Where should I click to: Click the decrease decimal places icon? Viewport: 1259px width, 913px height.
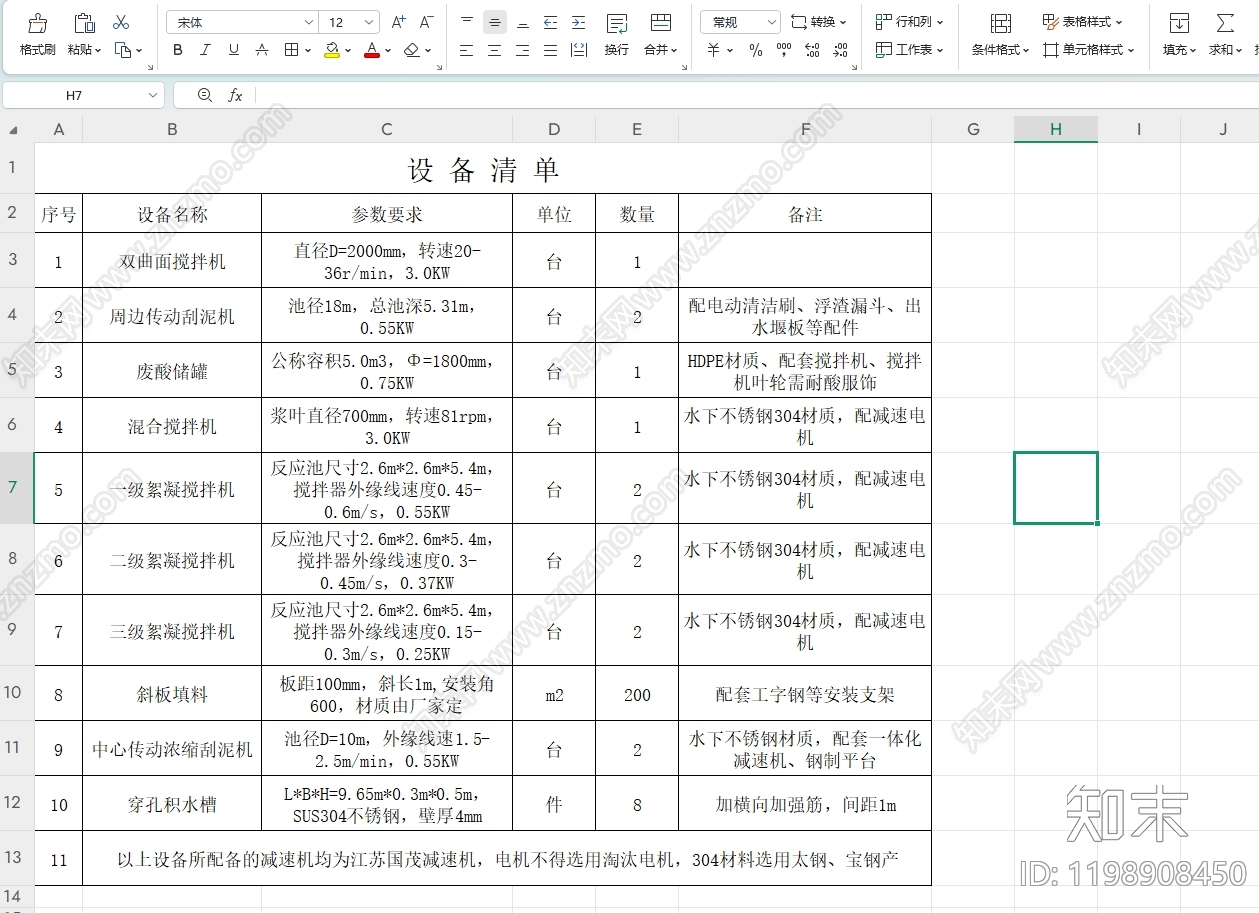coord(841,50)
